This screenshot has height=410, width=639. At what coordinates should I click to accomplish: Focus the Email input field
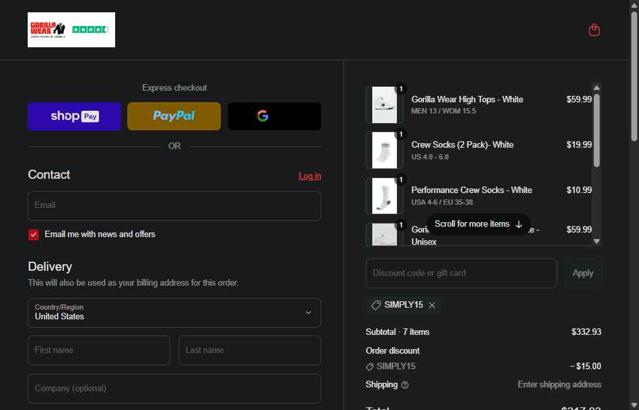click(174, 205)
